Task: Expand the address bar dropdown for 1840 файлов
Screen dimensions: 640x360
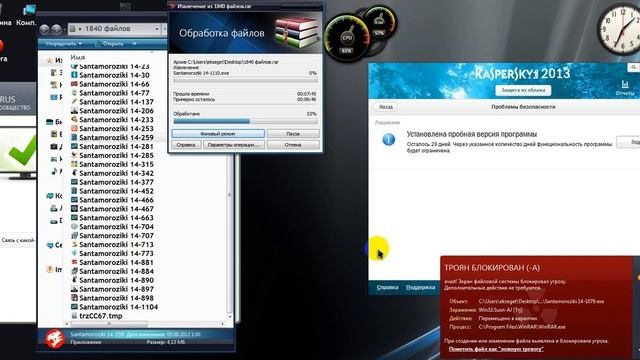Action: (157, 29)
